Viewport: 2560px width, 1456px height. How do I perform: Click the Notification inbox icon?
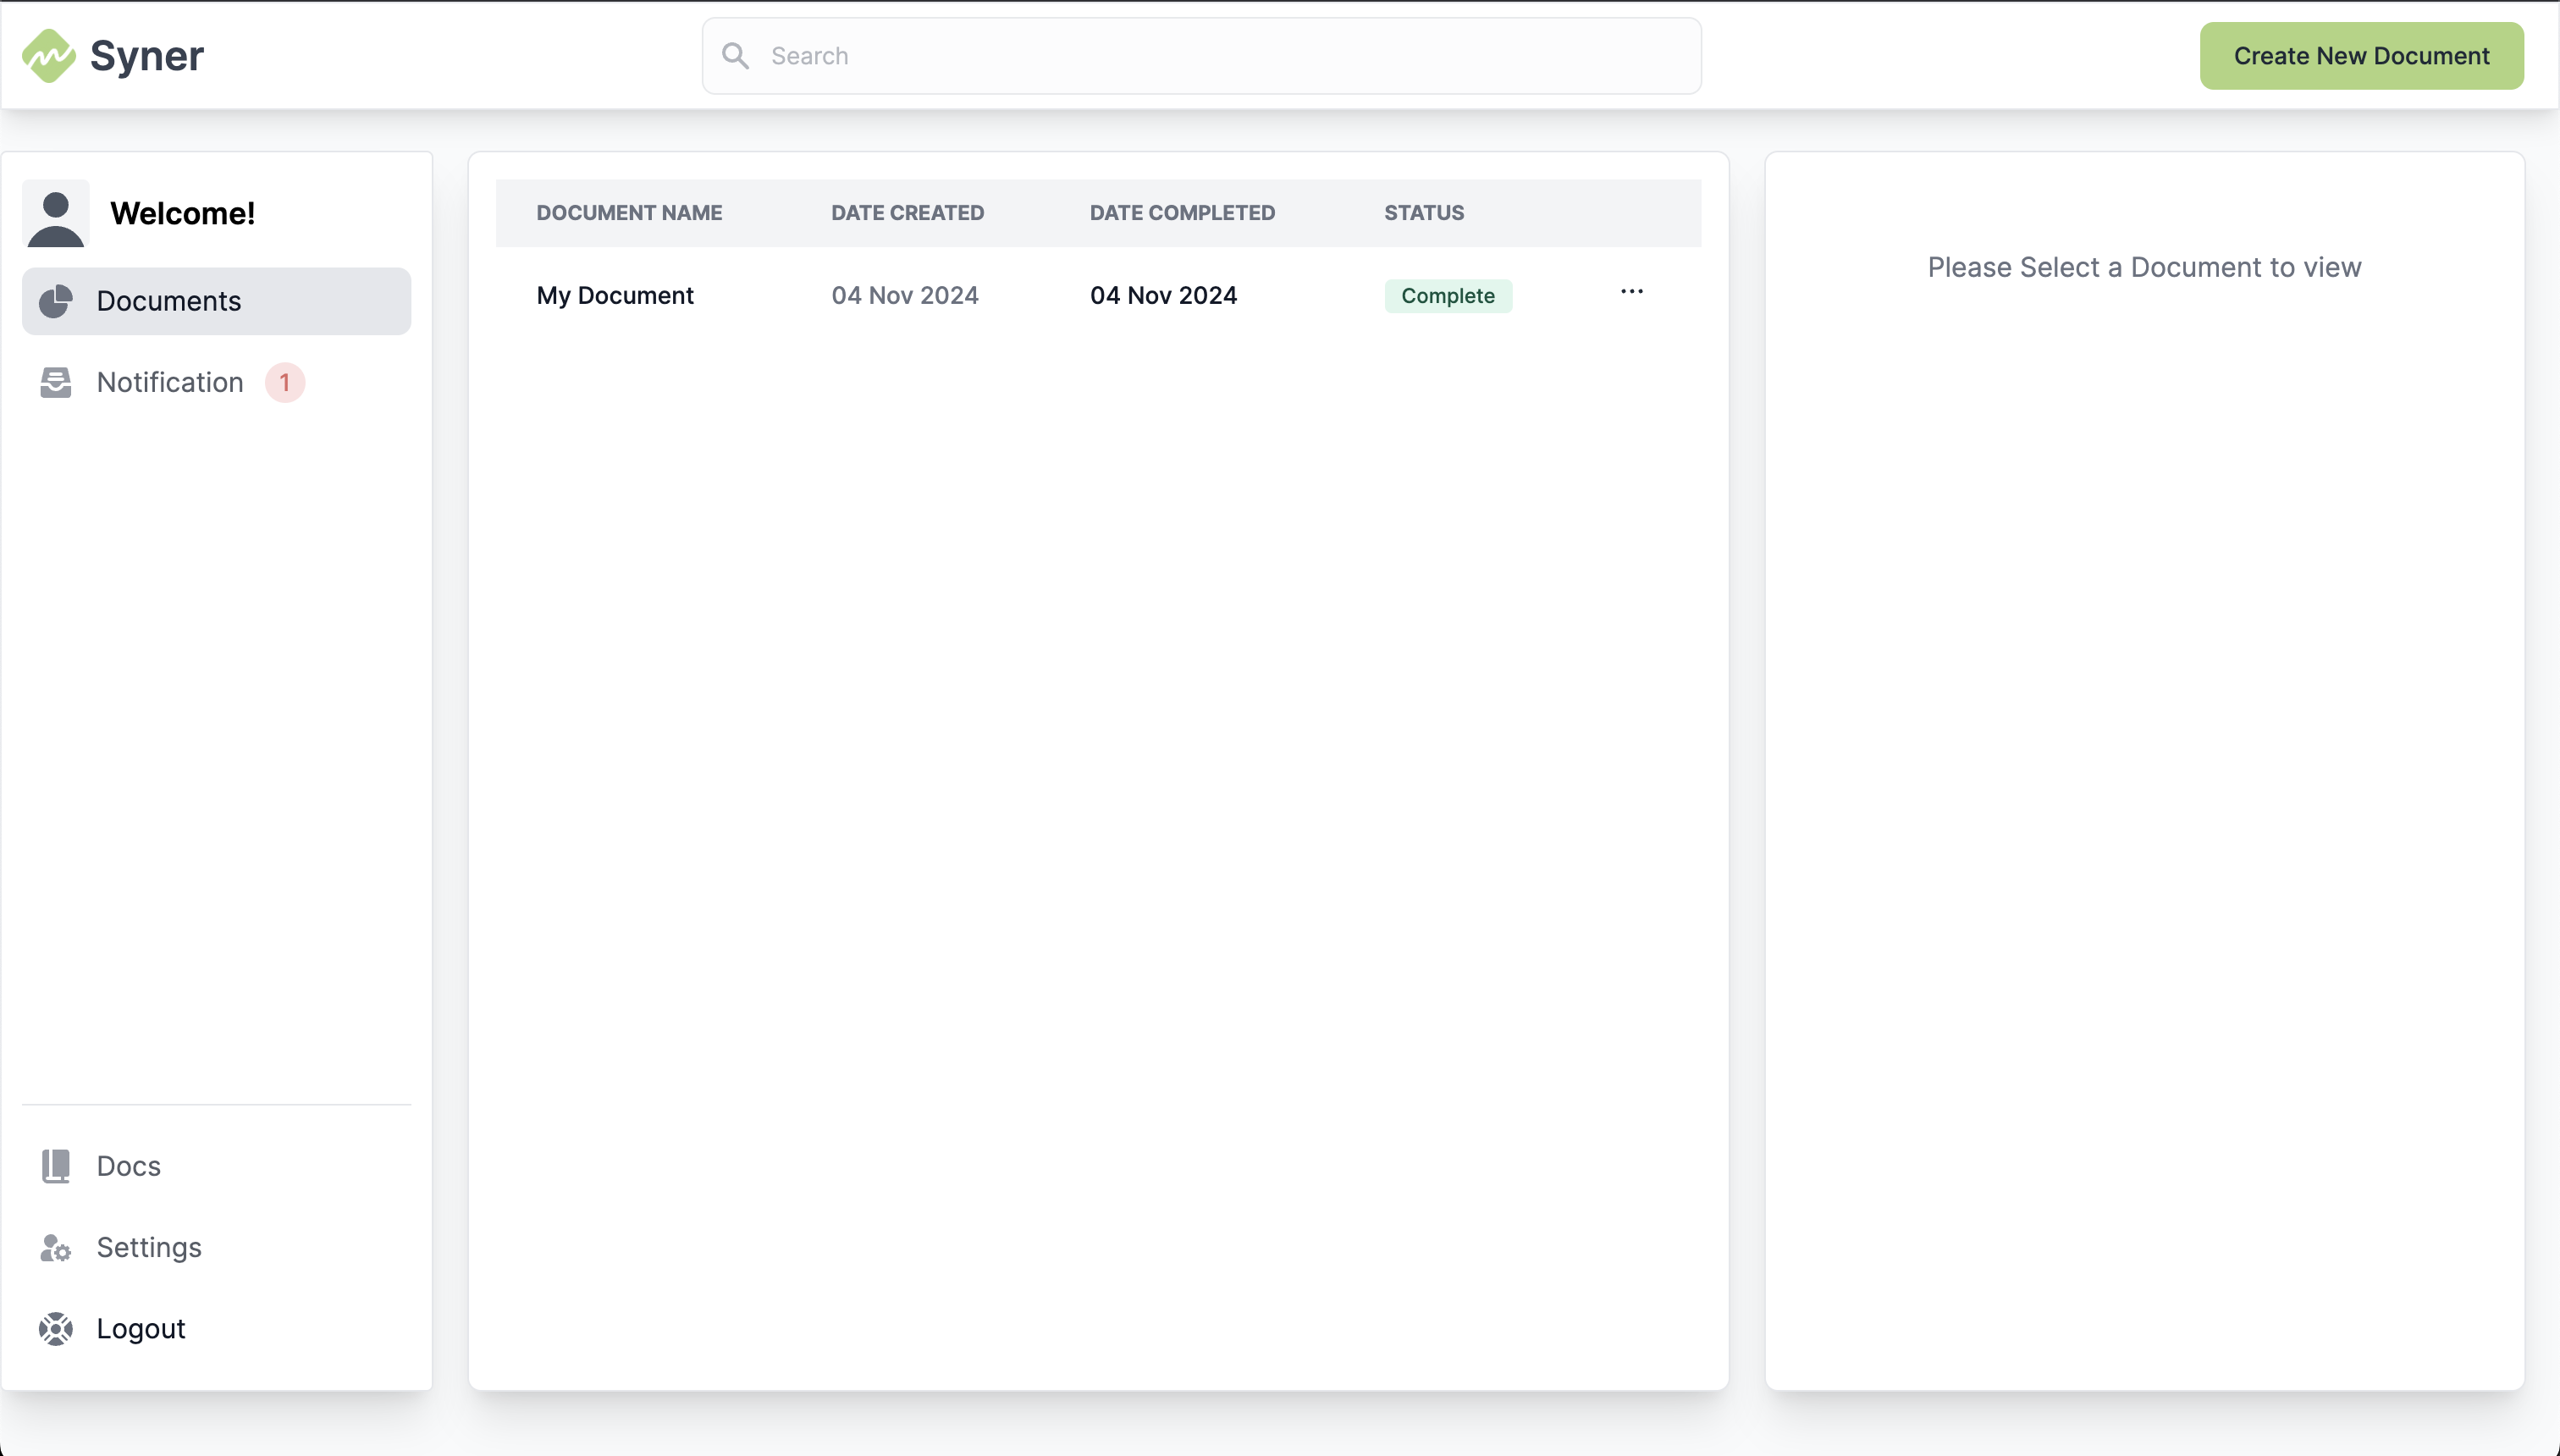[56, 382]
